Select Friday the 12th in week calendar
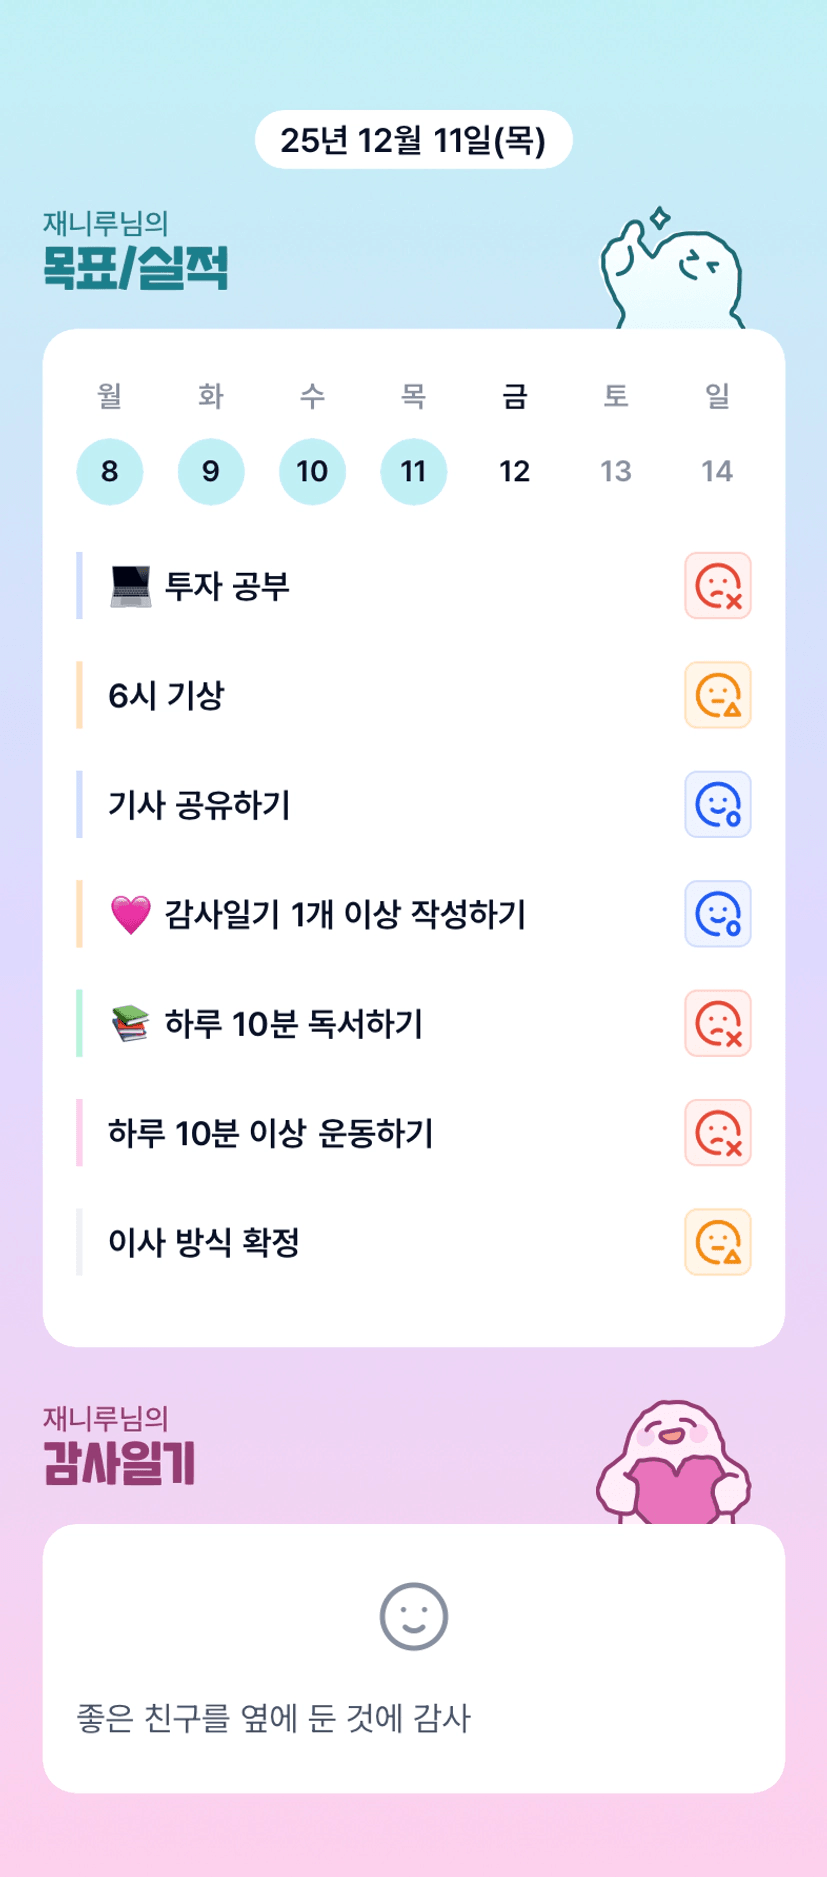This screenshot has width=827, height=1877. click(514, 471)
